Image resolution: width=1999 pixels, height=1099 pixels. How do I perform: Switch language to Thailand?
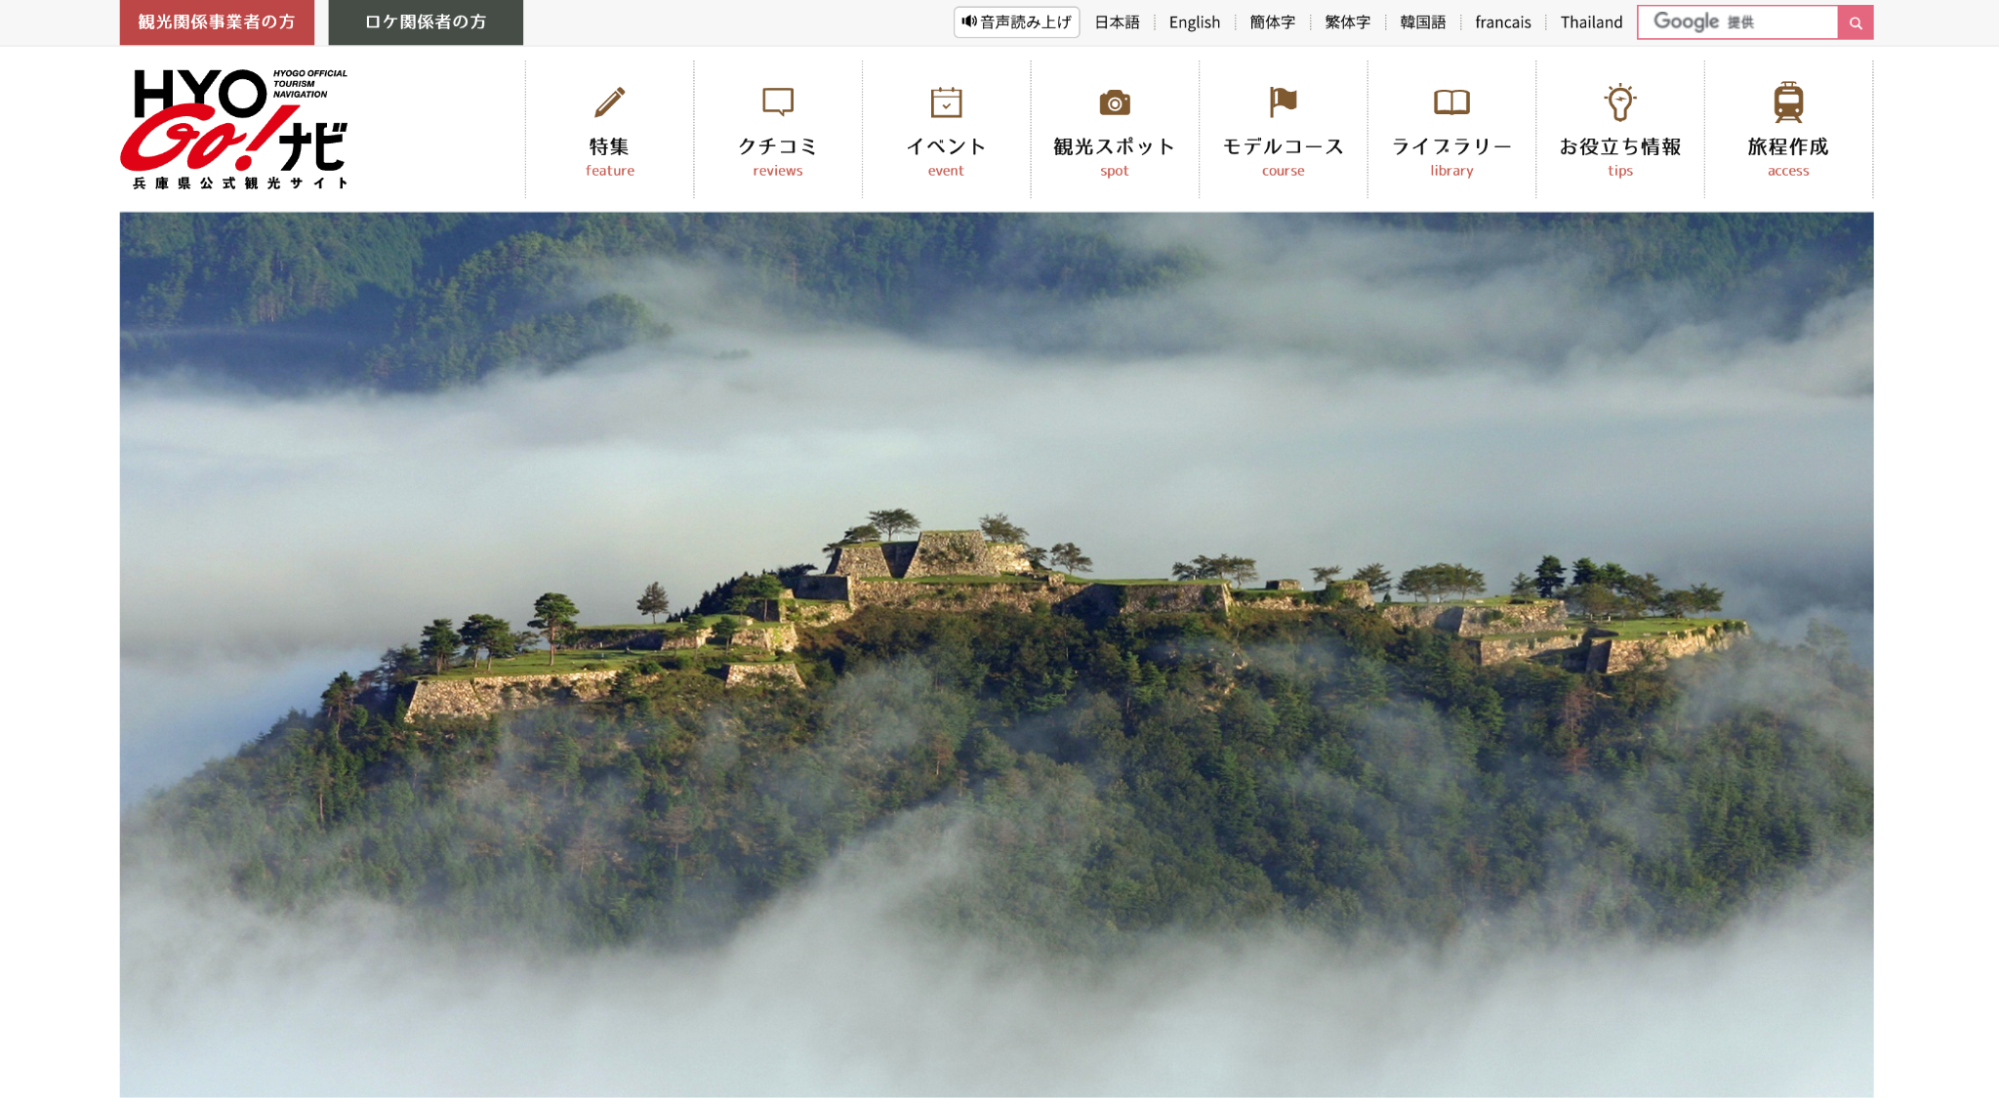[x=1591, y=22]
